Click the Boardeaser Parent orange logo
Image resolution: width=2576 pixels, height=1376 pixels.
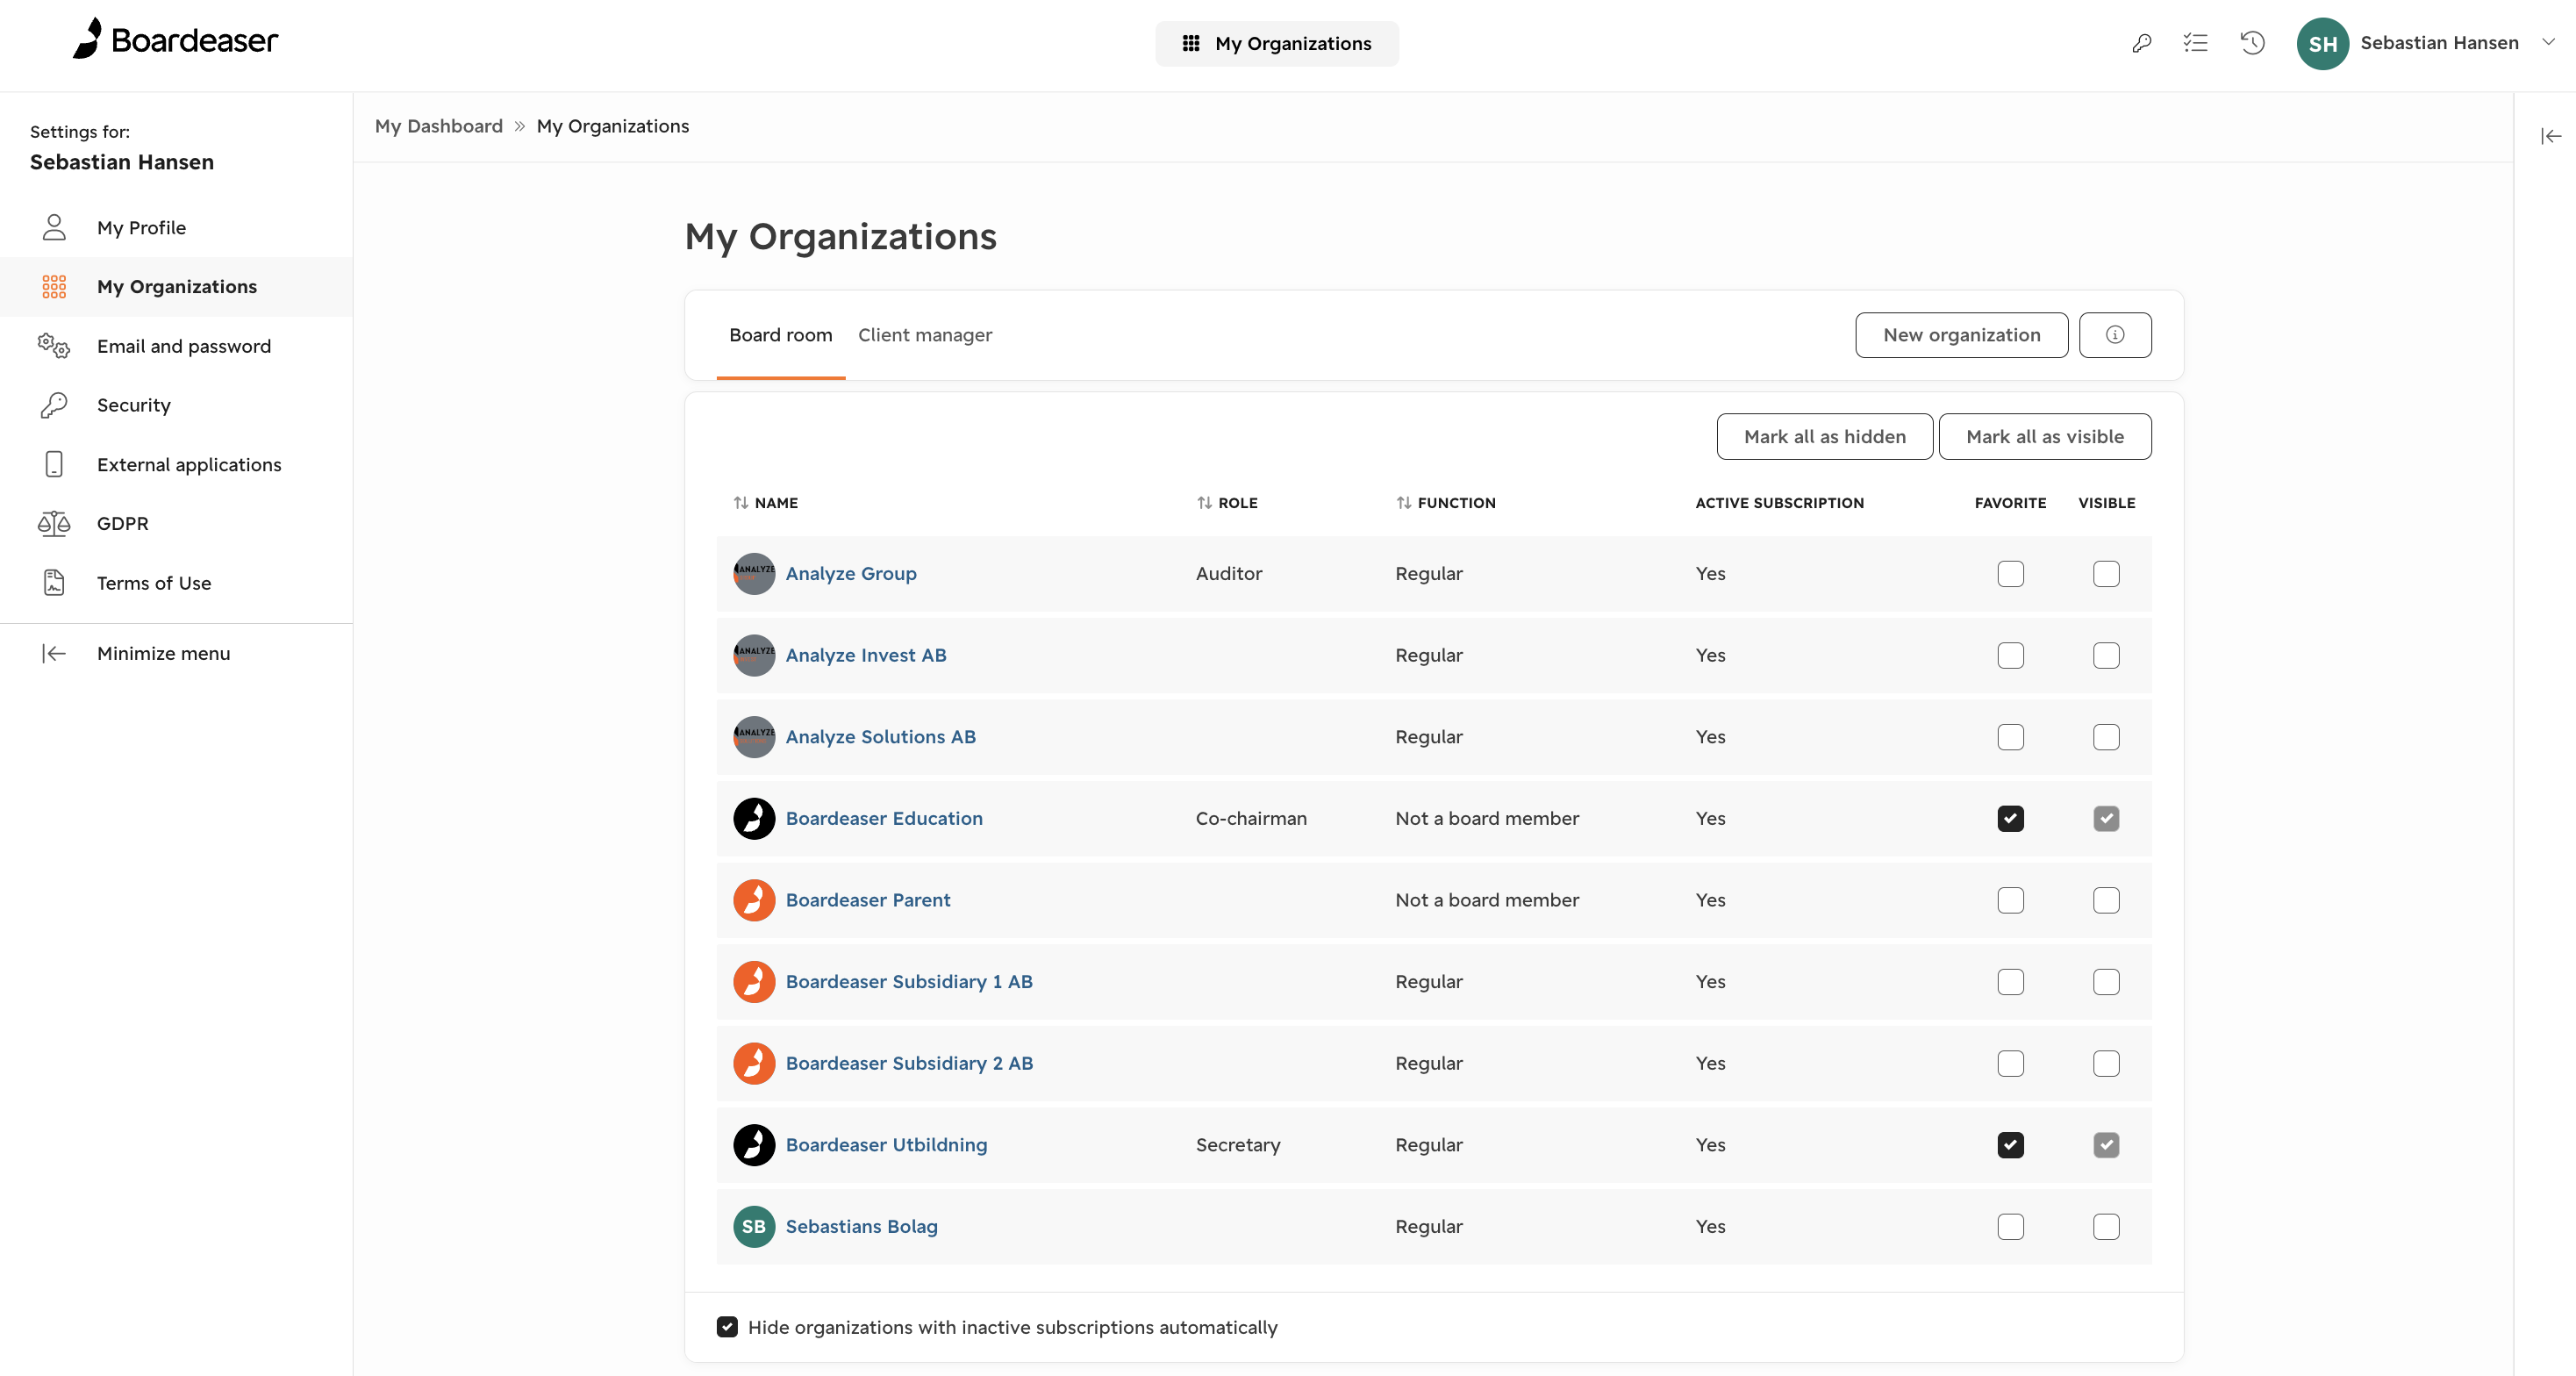pyautogui.click(x=754, y=900)
